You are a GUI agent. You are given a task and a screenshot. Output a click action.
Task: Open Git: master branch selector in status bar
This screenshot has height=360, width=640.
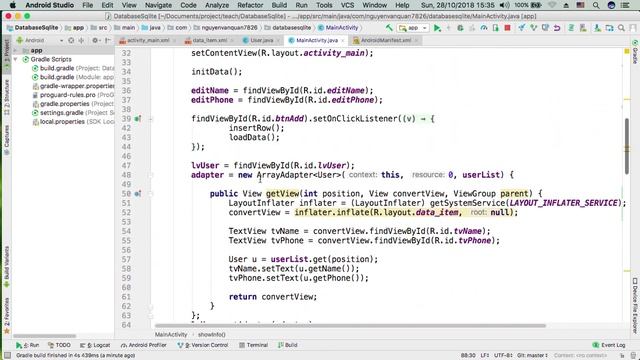pos(532,356)
